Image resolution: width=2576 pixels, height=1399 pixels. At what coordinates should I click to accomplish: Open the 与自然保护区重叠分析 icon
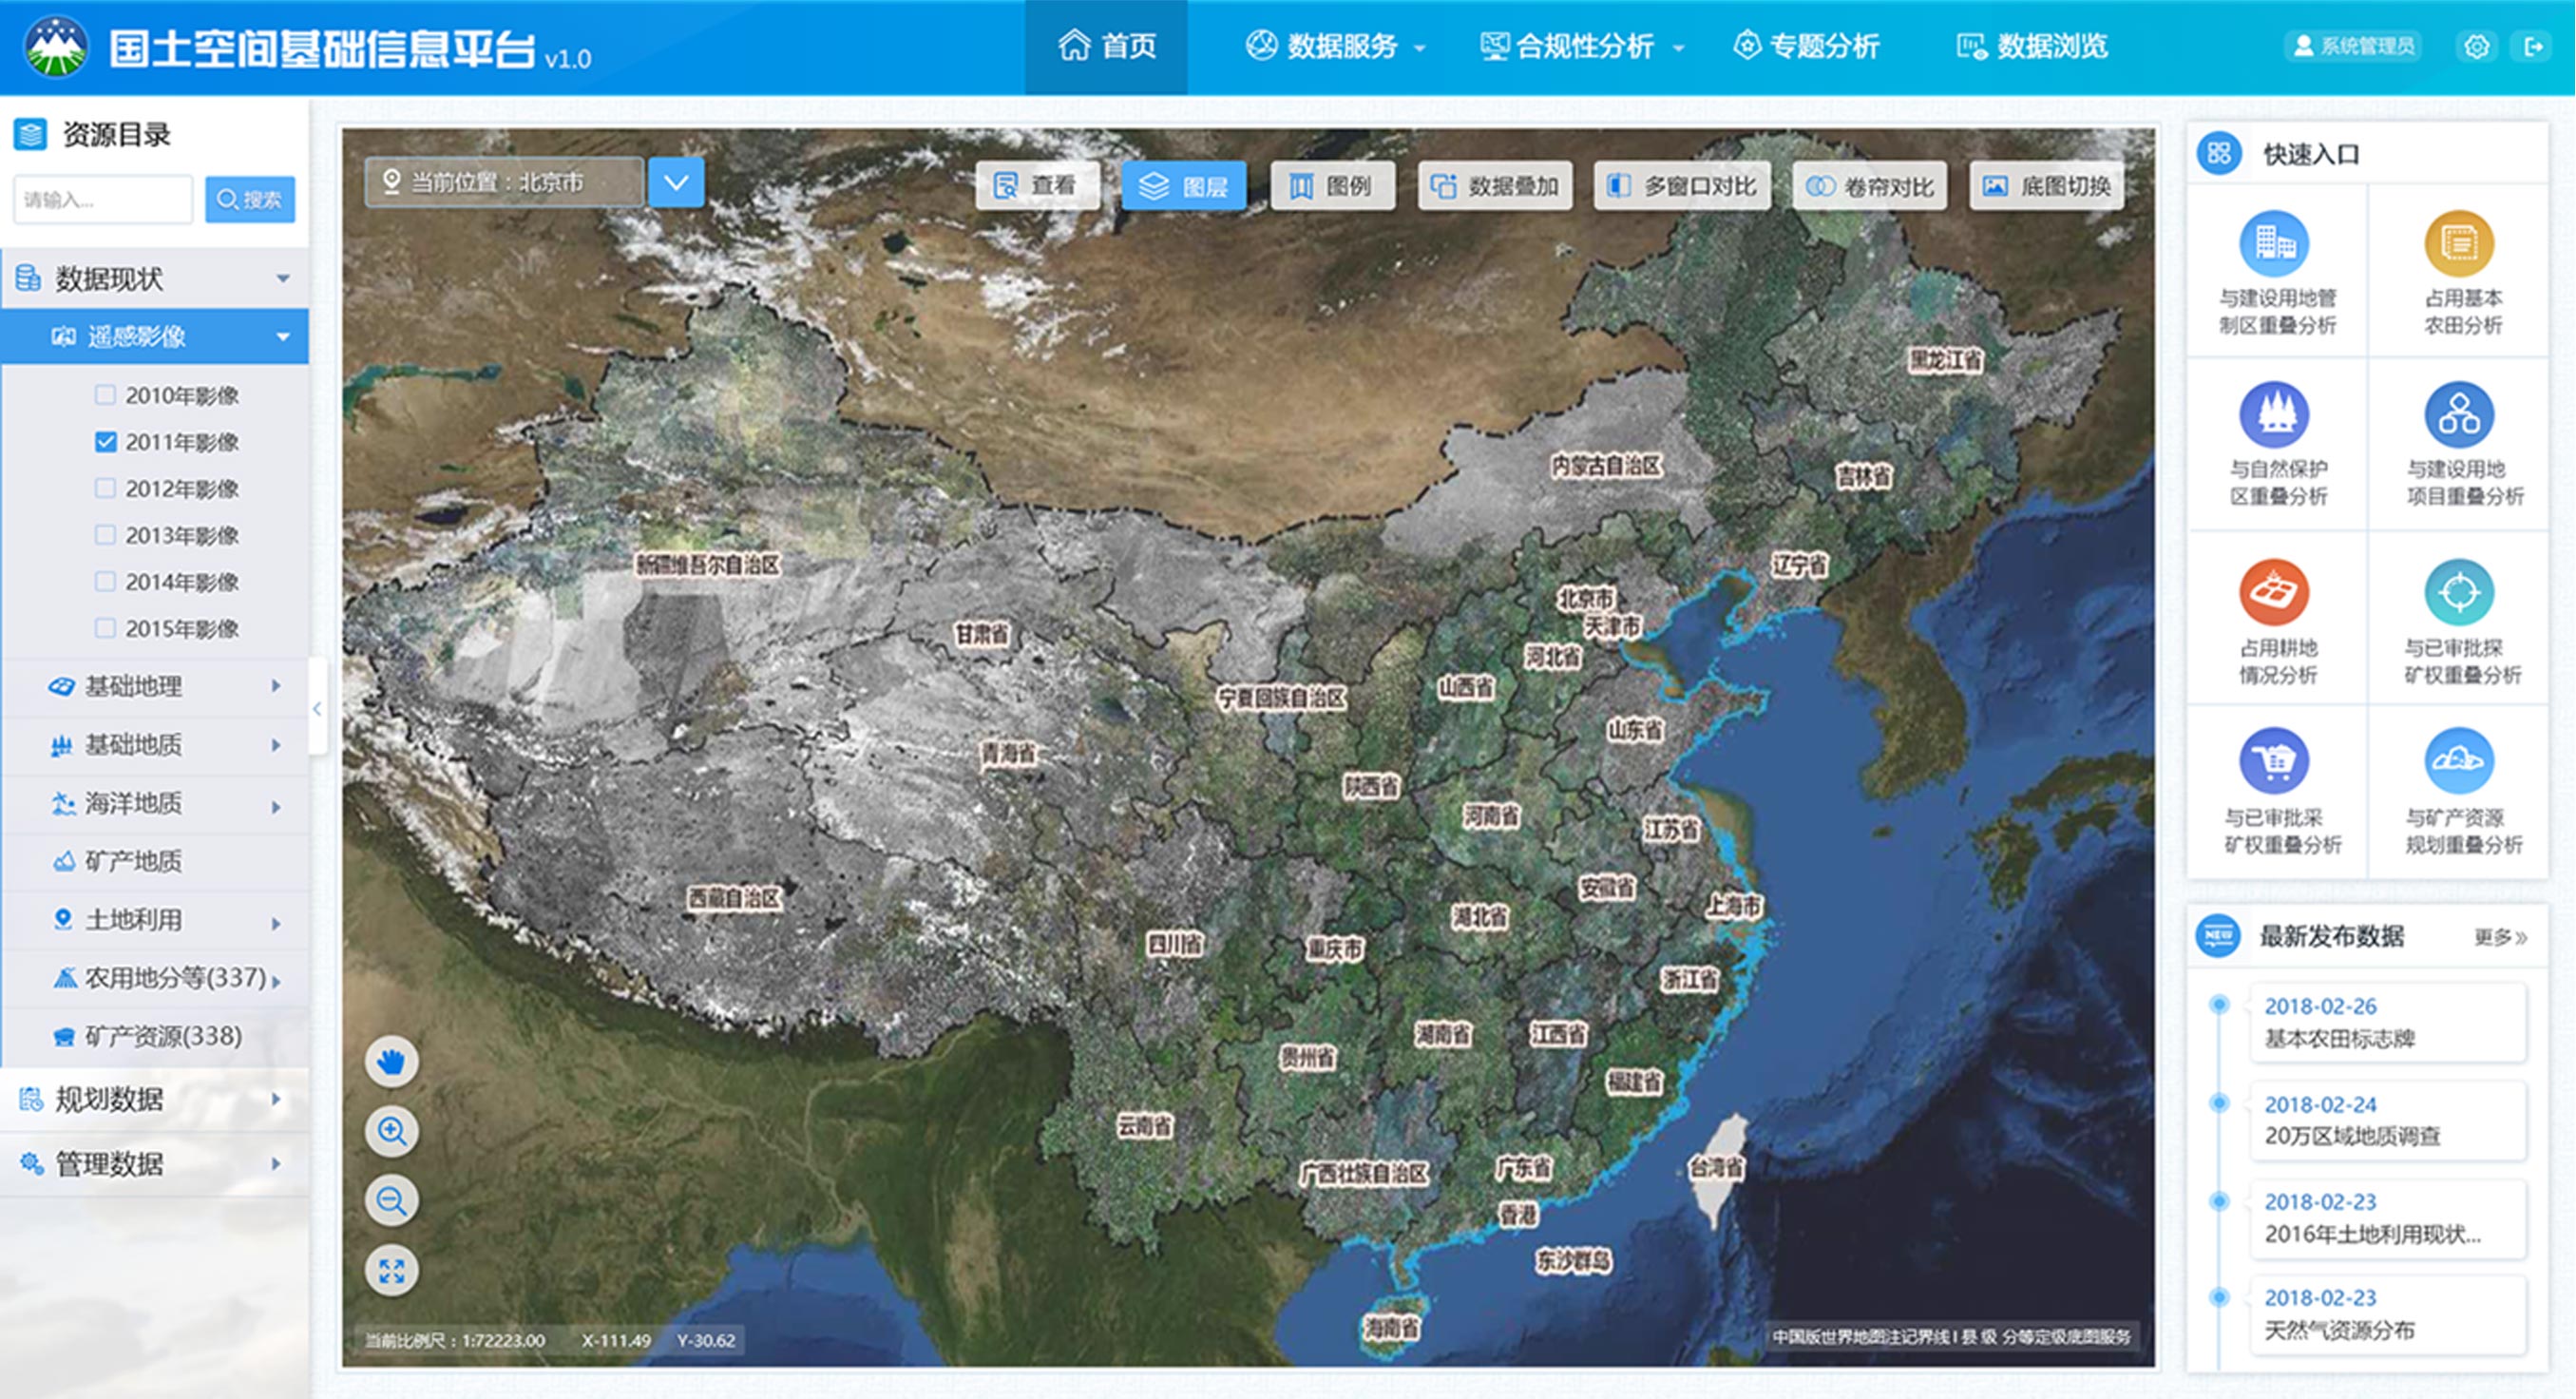pos(2273,414)
